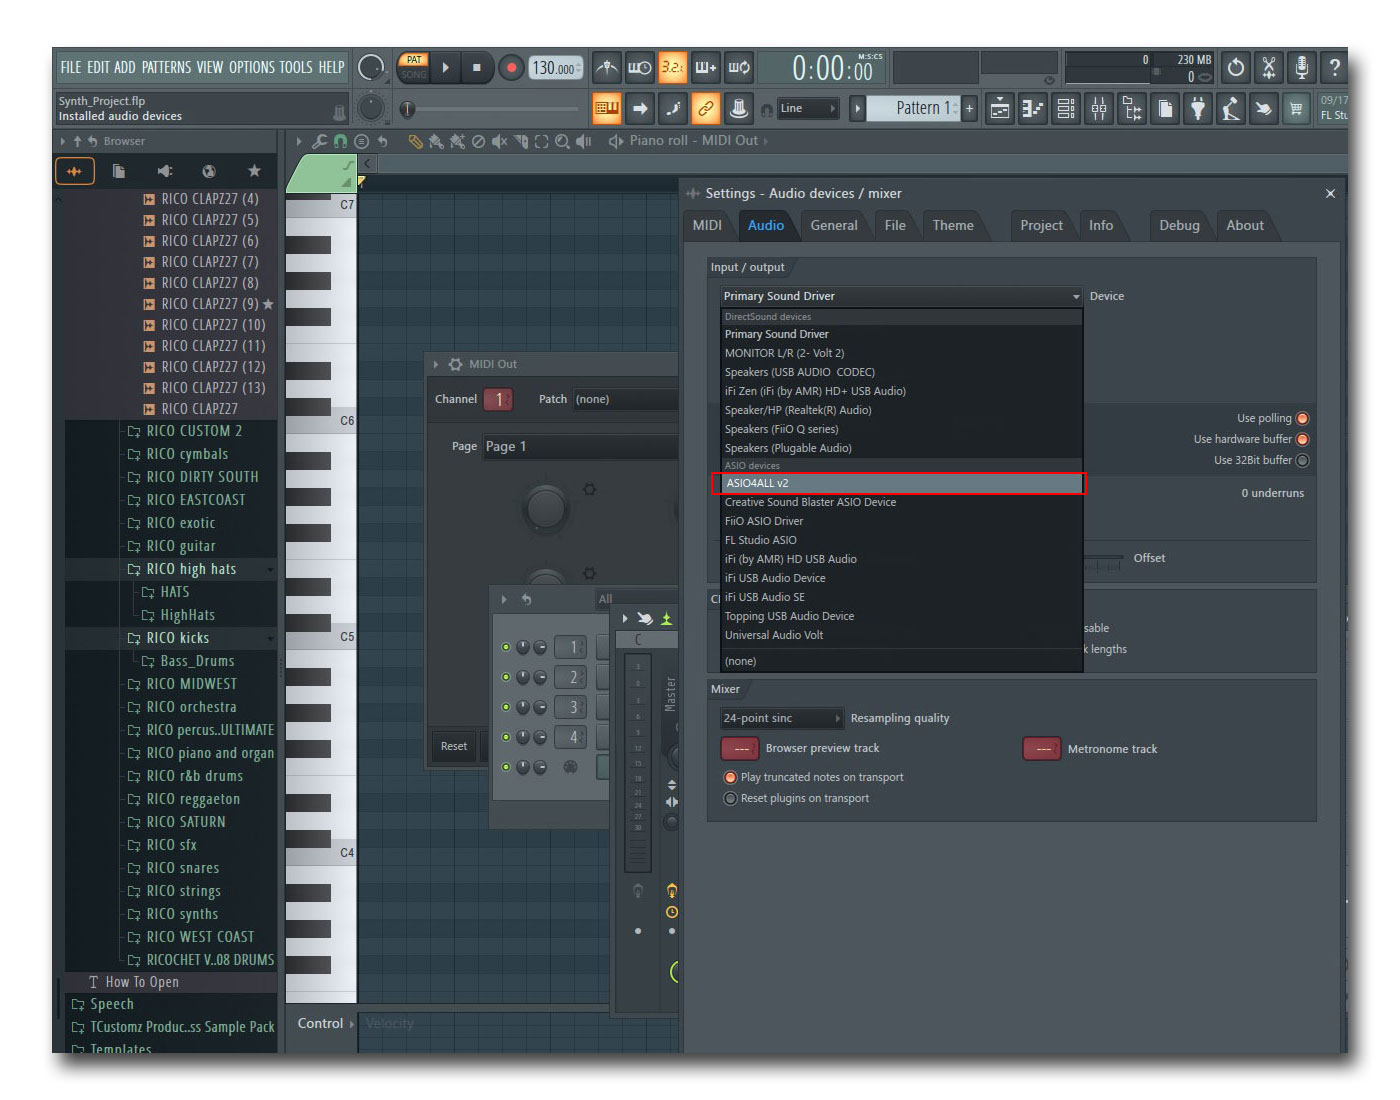Click the shopping cart icon
The image size is (1400, 1100).
(1297, 109)
